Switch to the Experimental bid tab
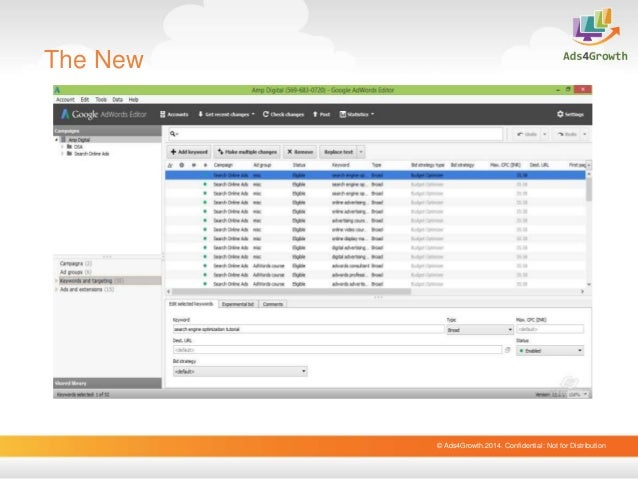Image resolution: width=638 pixels, height=479 pixels. [x=238, y=304]
